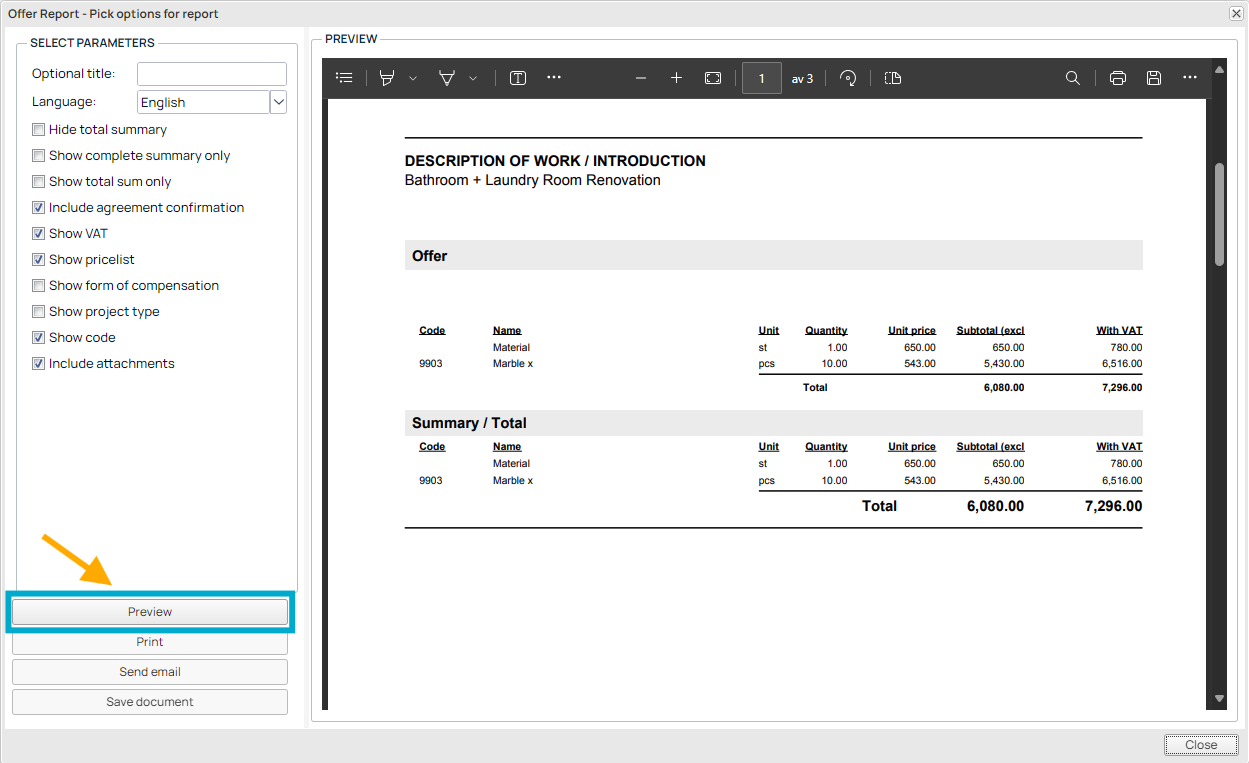1249x763 pixels.
Task: Open more tools ellipsis beside text tool
Action: [554, 78]
